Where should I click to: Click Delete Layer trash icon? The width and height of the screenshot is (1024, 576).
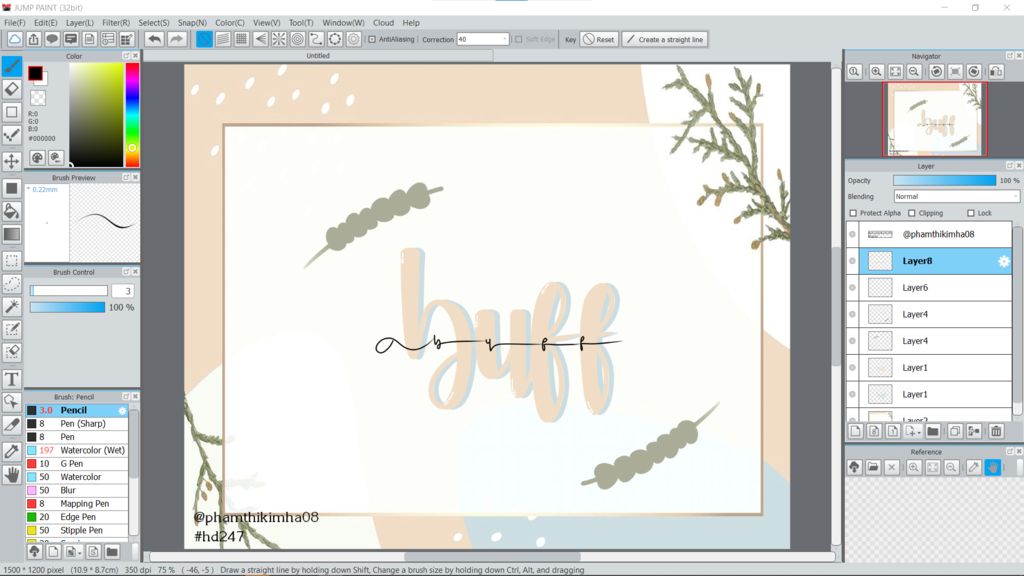[x=996, y=431]
